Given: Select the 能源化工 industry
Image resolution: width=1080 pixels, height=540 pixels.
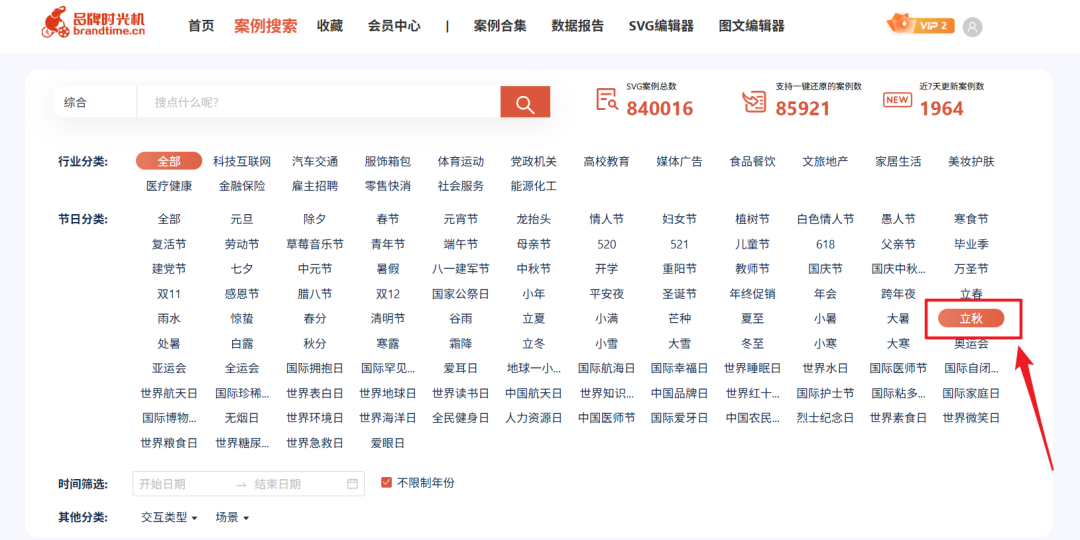Looking at the screenshot, I should click(x=534, y=185).
